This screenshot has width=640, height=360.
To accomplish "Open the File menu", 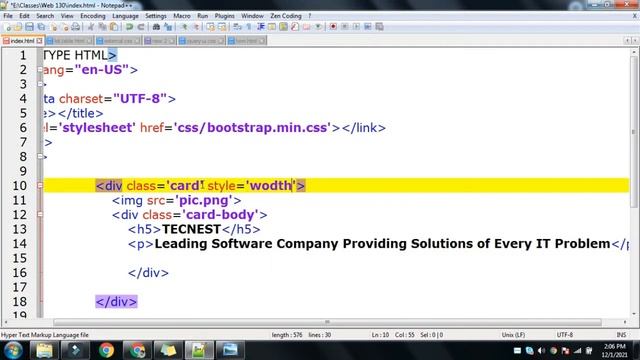I will (x=8, y=16).
